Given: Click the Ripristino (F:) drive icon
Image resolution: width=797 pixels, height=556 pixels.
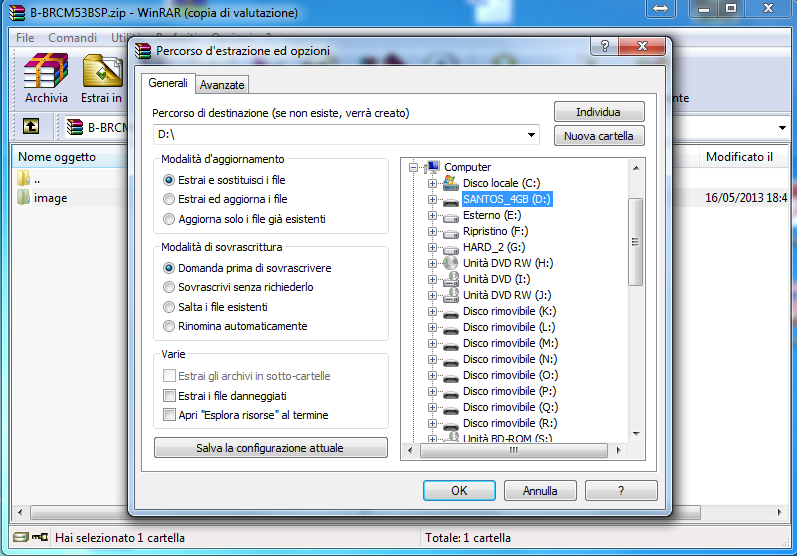Looking at the screenshot, I should pos(450,233).
